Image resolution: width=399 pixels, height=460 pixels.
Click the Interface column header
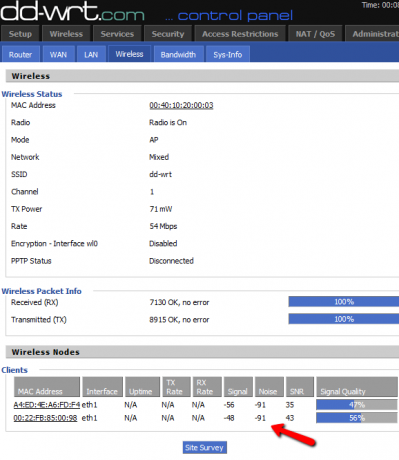point(102,387)
